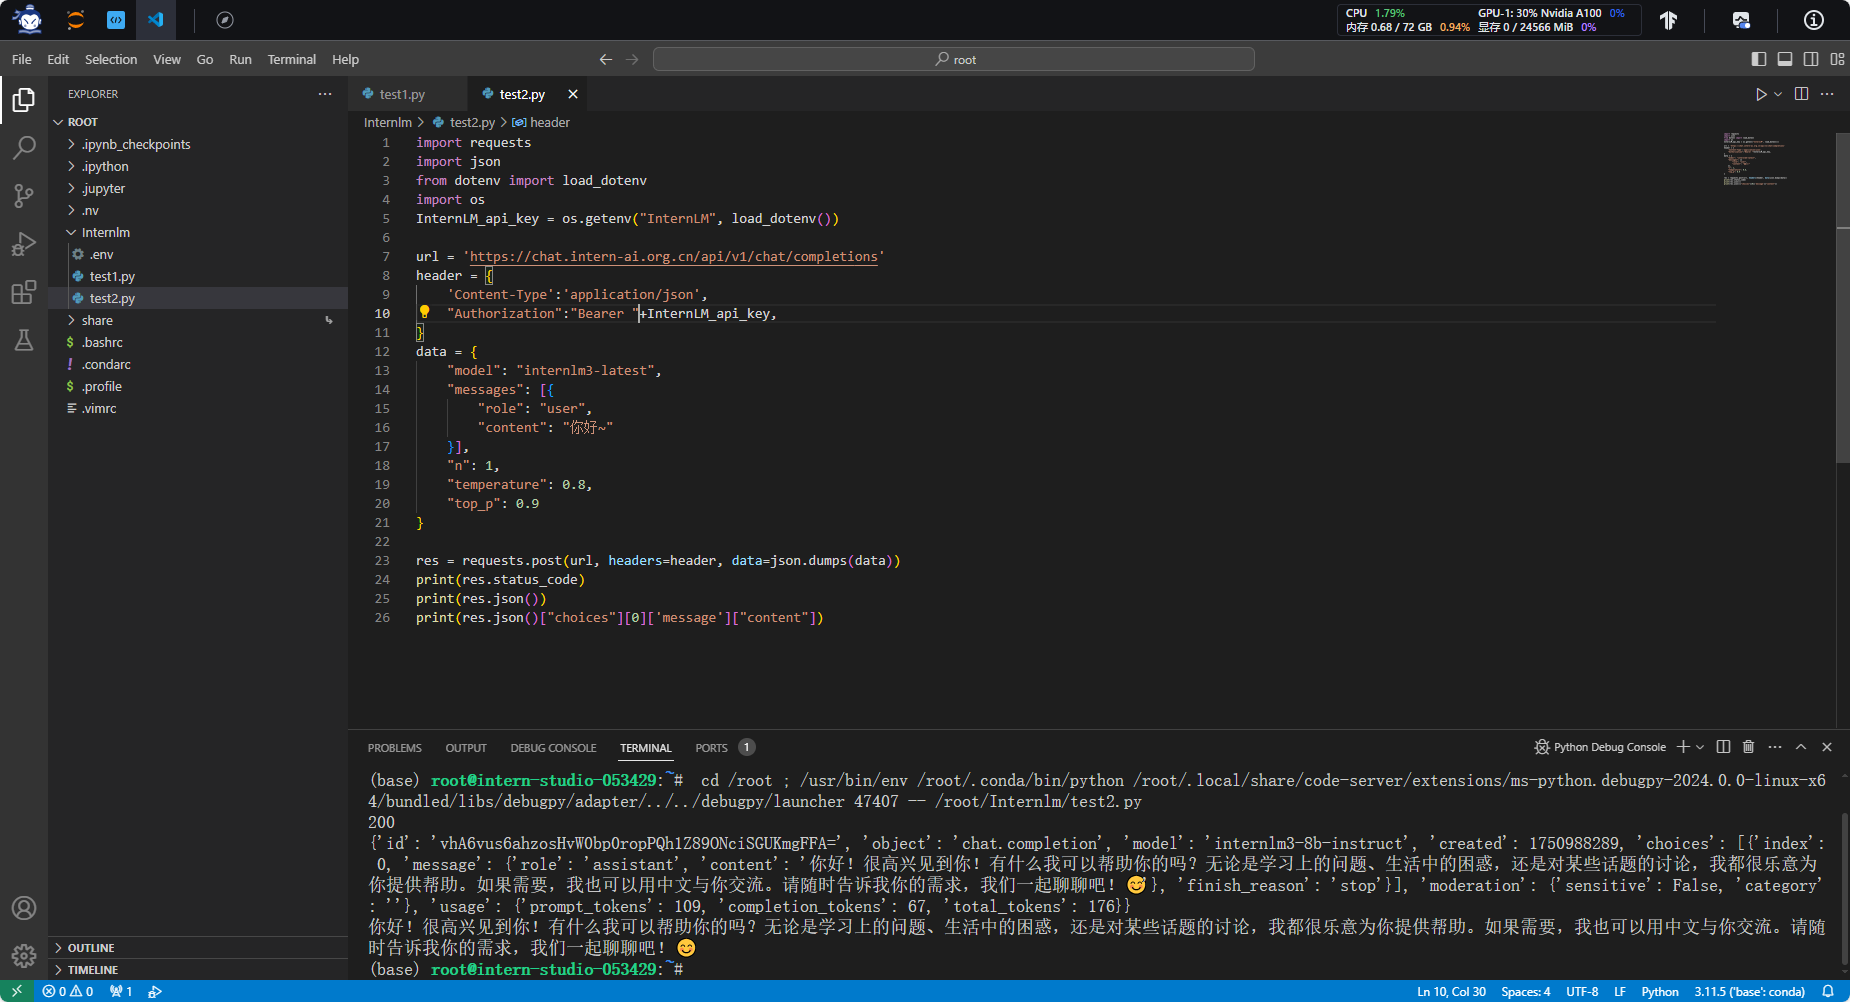The height and width of the screenshot is (1002, 1850).
Task: Open the Help menu
Action: pos(345,60)
